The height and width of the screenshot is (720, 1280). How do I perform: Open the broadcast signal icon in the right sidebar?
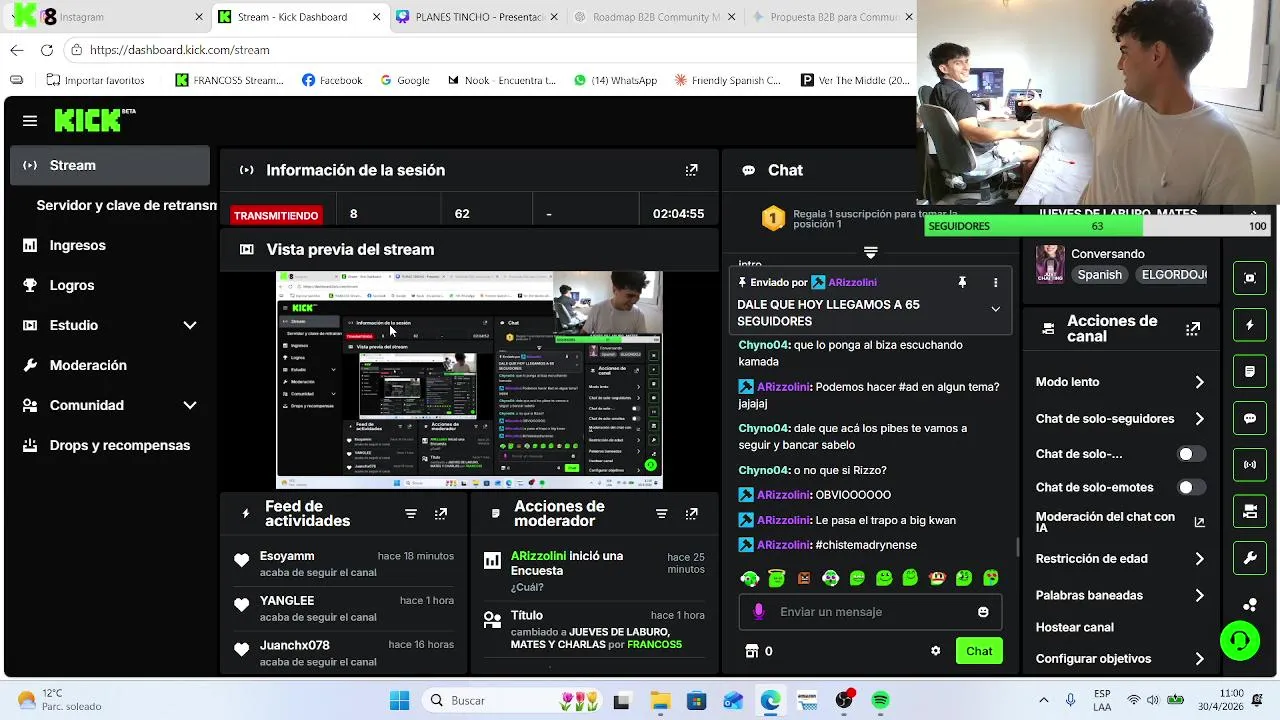point(1250,465)
